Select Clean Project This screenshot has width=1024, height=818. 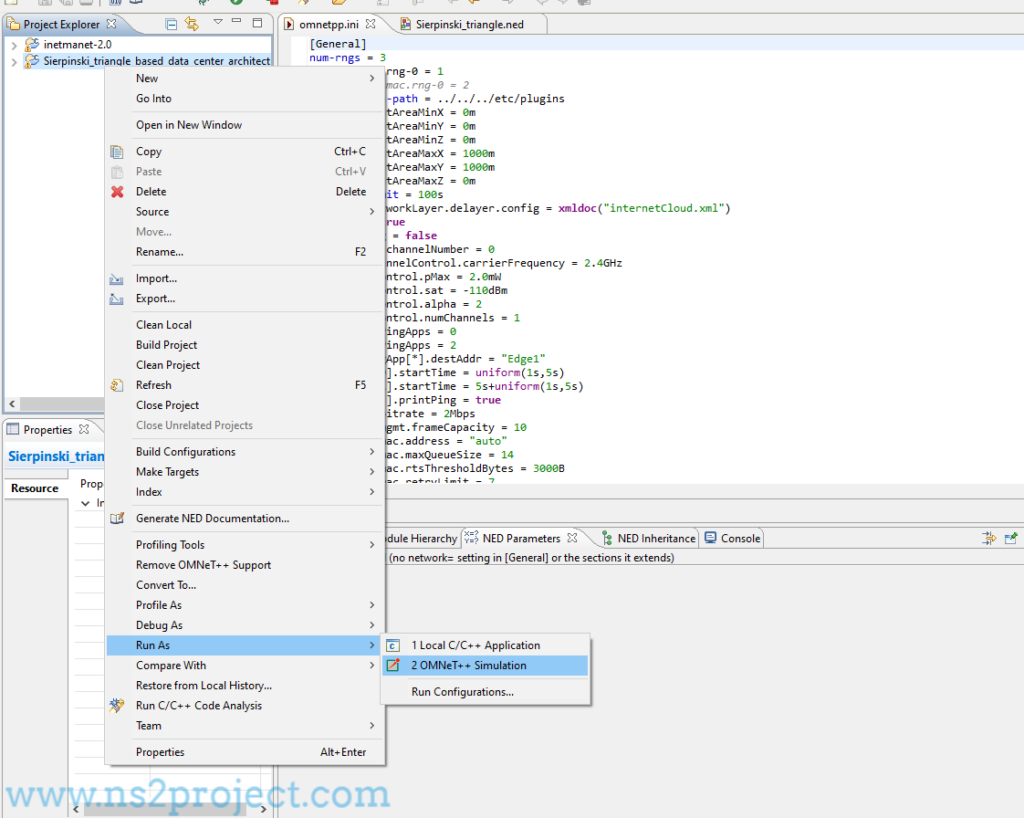(245, 365)
